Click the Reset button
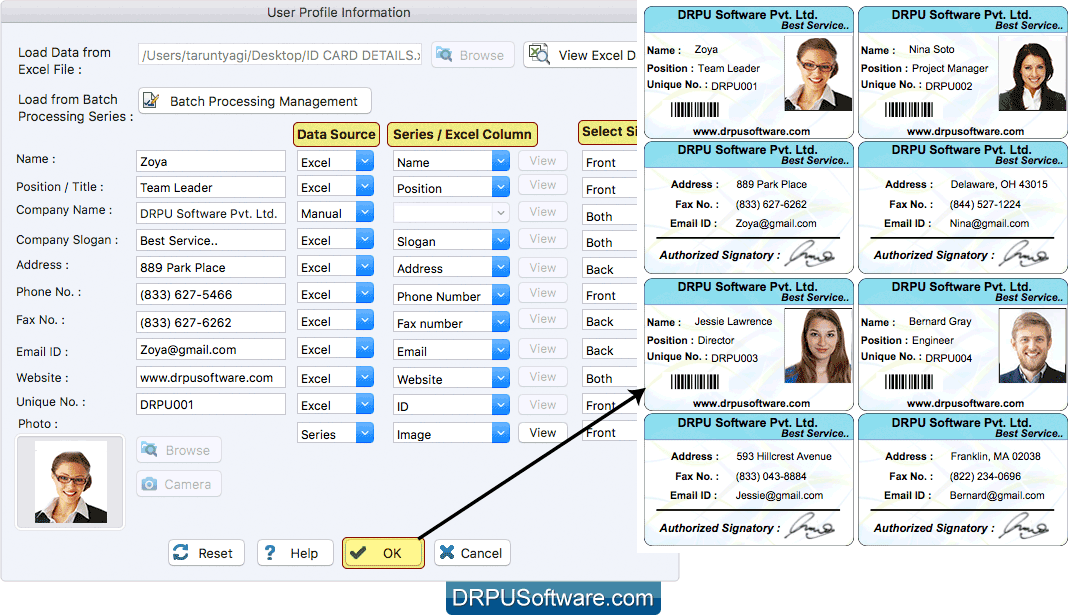This screenshot has height=615, width=1073. click(x=206, y=552)
